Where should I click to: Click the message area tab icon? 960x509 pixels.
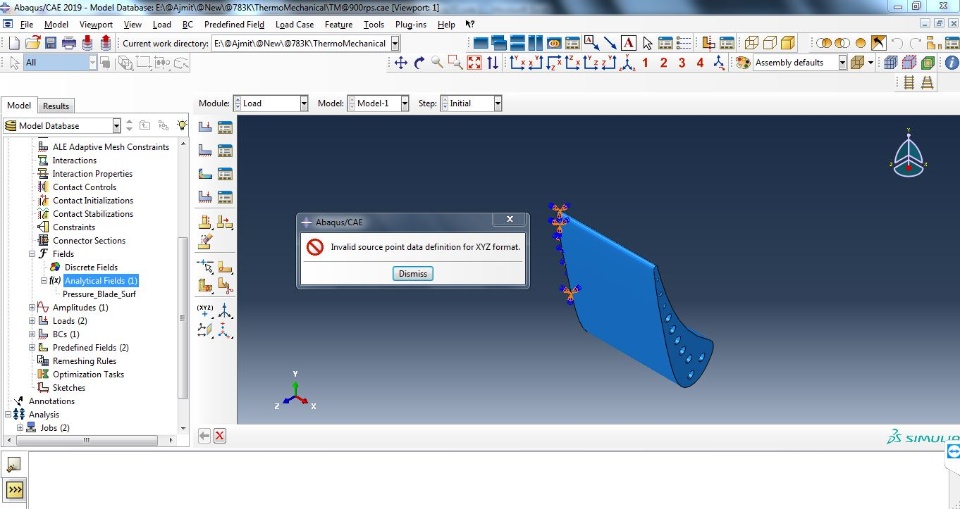coord(13,466)
